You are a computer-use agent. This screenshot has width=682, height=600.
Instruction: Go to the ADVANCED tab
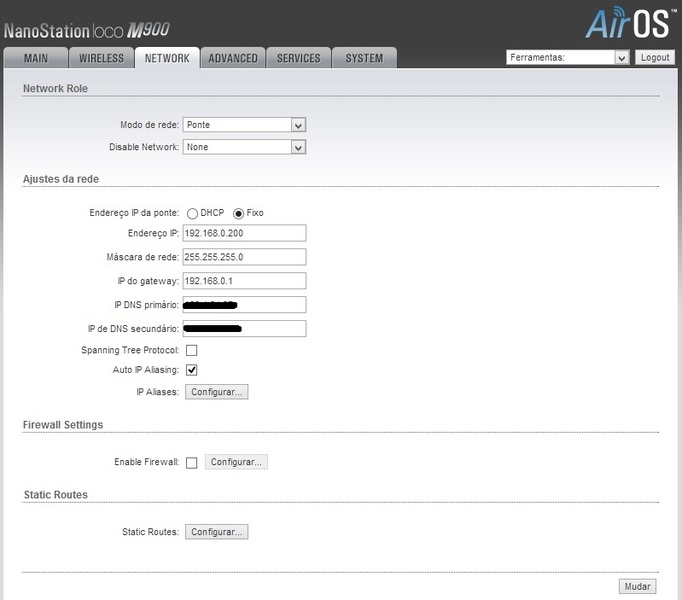233,58
